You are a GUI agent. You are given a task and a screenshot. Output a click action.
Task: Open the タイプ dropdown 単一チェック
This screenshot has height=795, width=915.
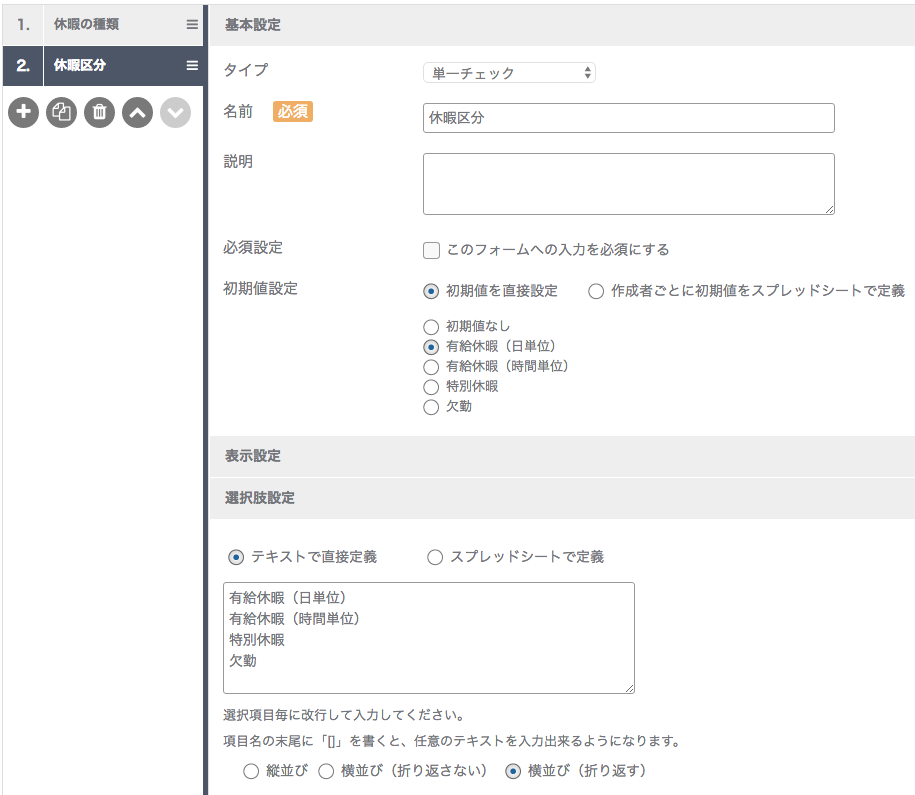tap(509, 73)
